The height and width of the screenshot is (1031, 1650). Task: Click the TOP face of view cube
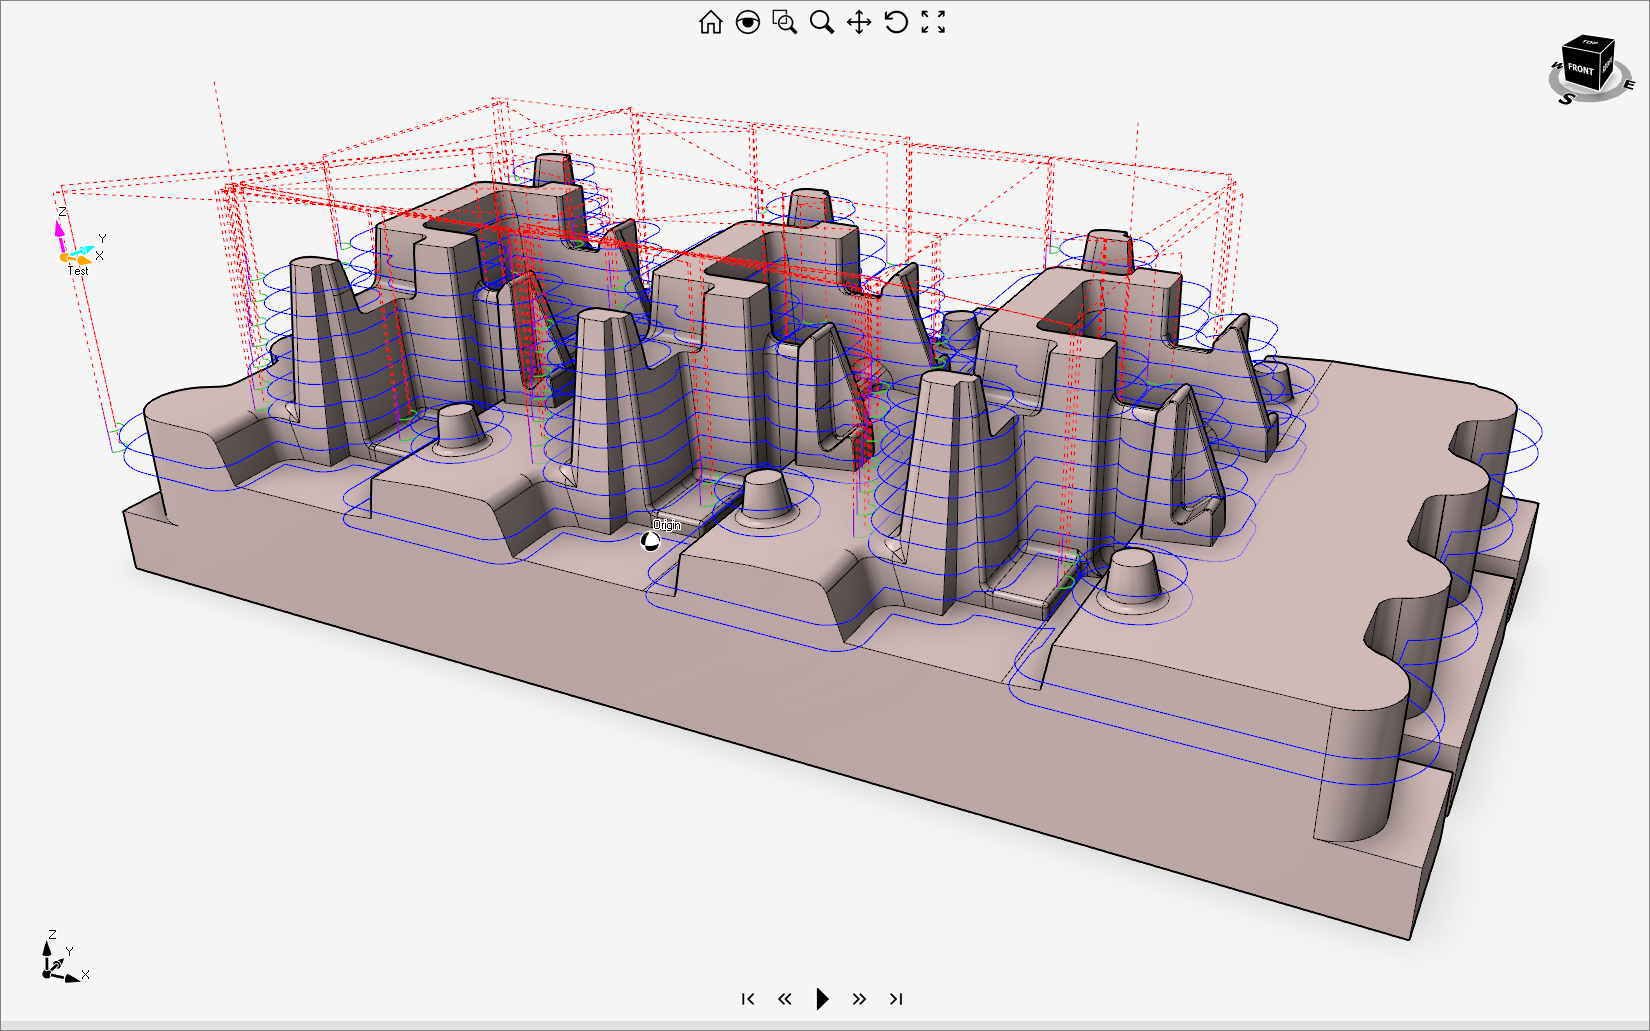(x=1589, y=44)
